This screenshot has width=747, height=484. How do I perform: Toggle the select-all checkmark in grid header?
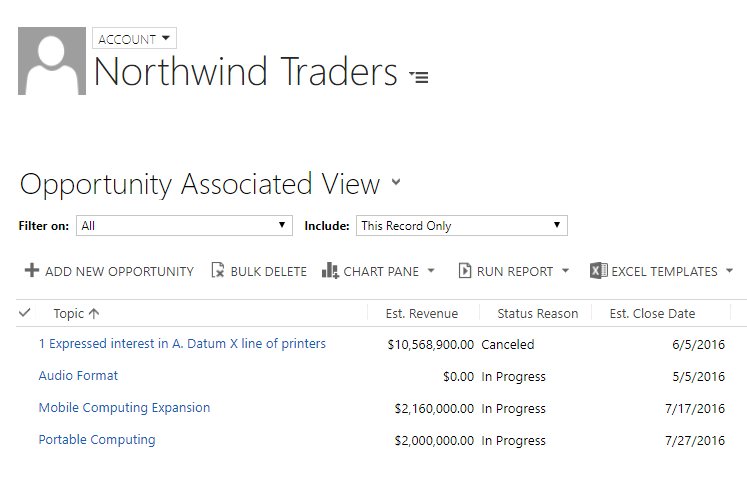tap(25, 313)
